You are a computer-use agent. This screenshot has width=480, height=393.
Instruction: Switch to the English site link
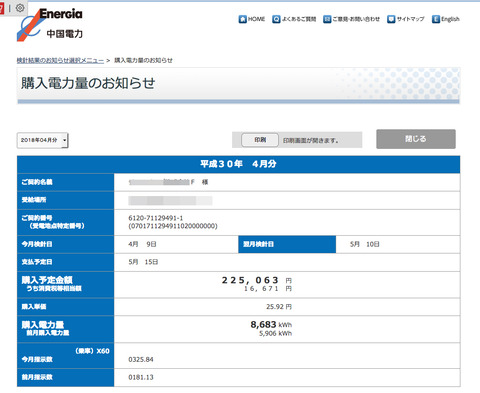(x=450, y=19)
